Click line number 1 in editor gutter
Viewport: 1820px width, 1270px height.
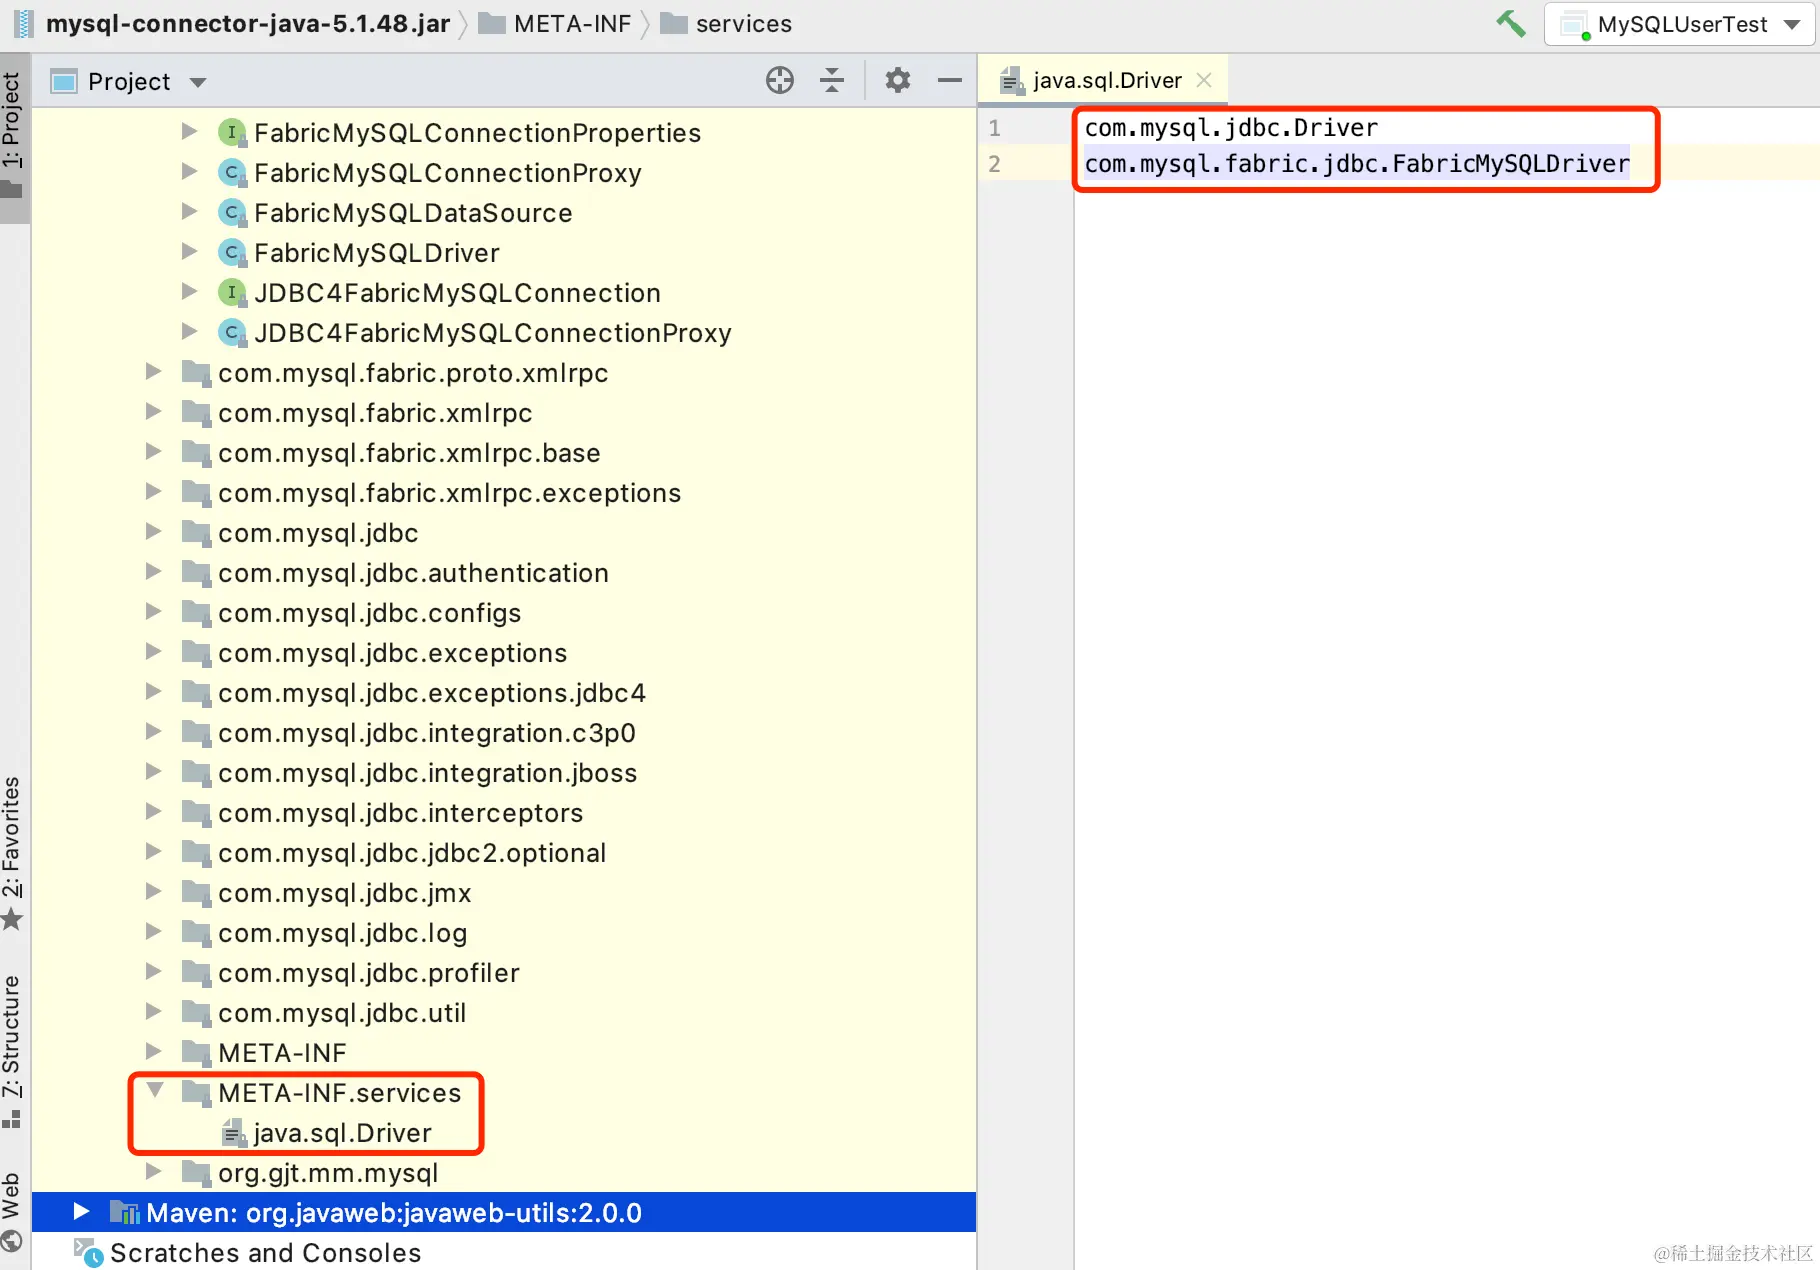pos(994,128)
